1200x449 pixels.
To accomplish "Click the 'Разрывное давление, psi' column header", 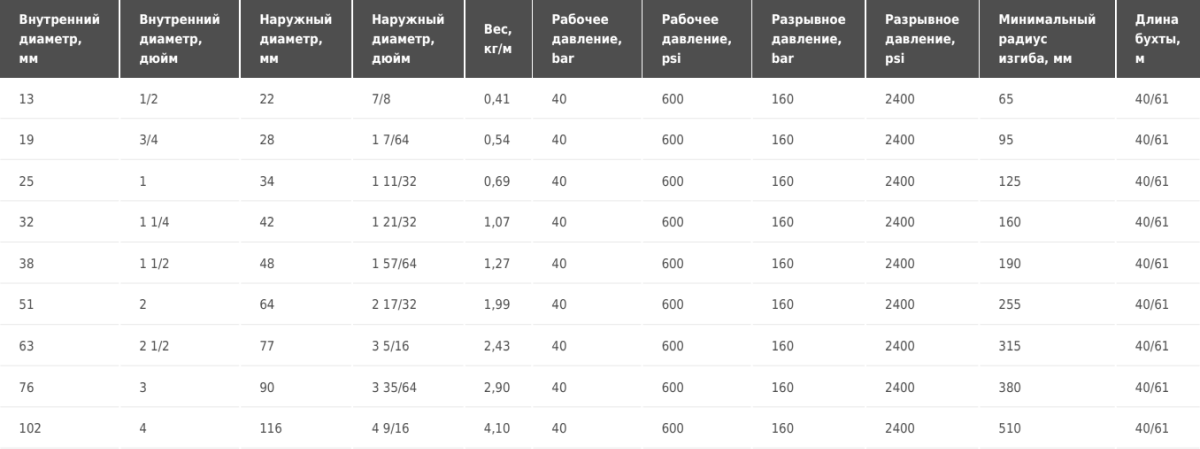I will pos(922,39).
